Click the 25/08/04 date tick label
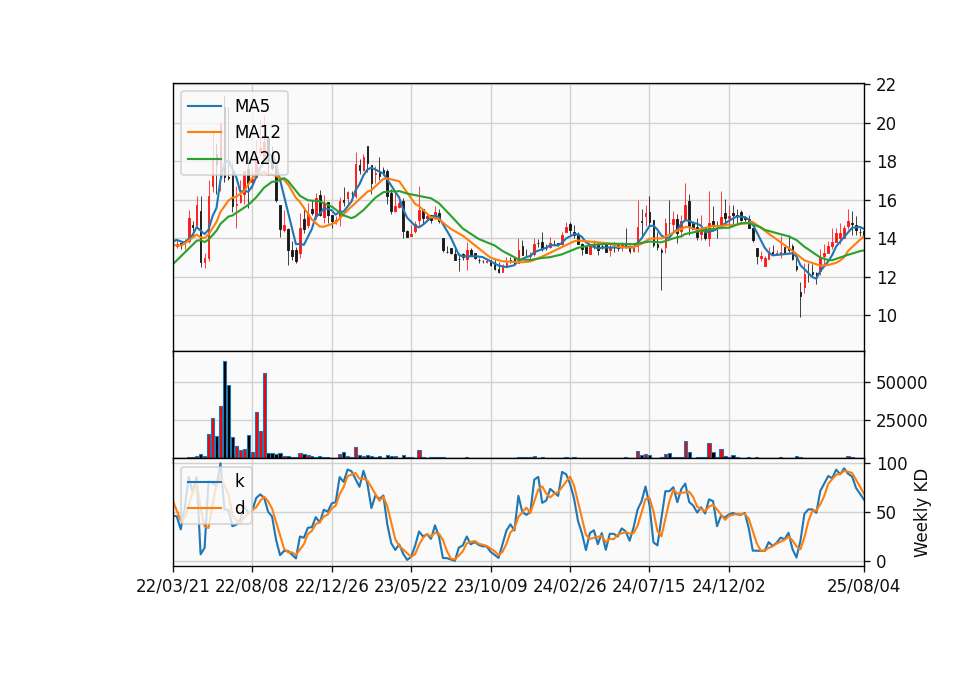 pyautogui.click(x=864, y=586)
